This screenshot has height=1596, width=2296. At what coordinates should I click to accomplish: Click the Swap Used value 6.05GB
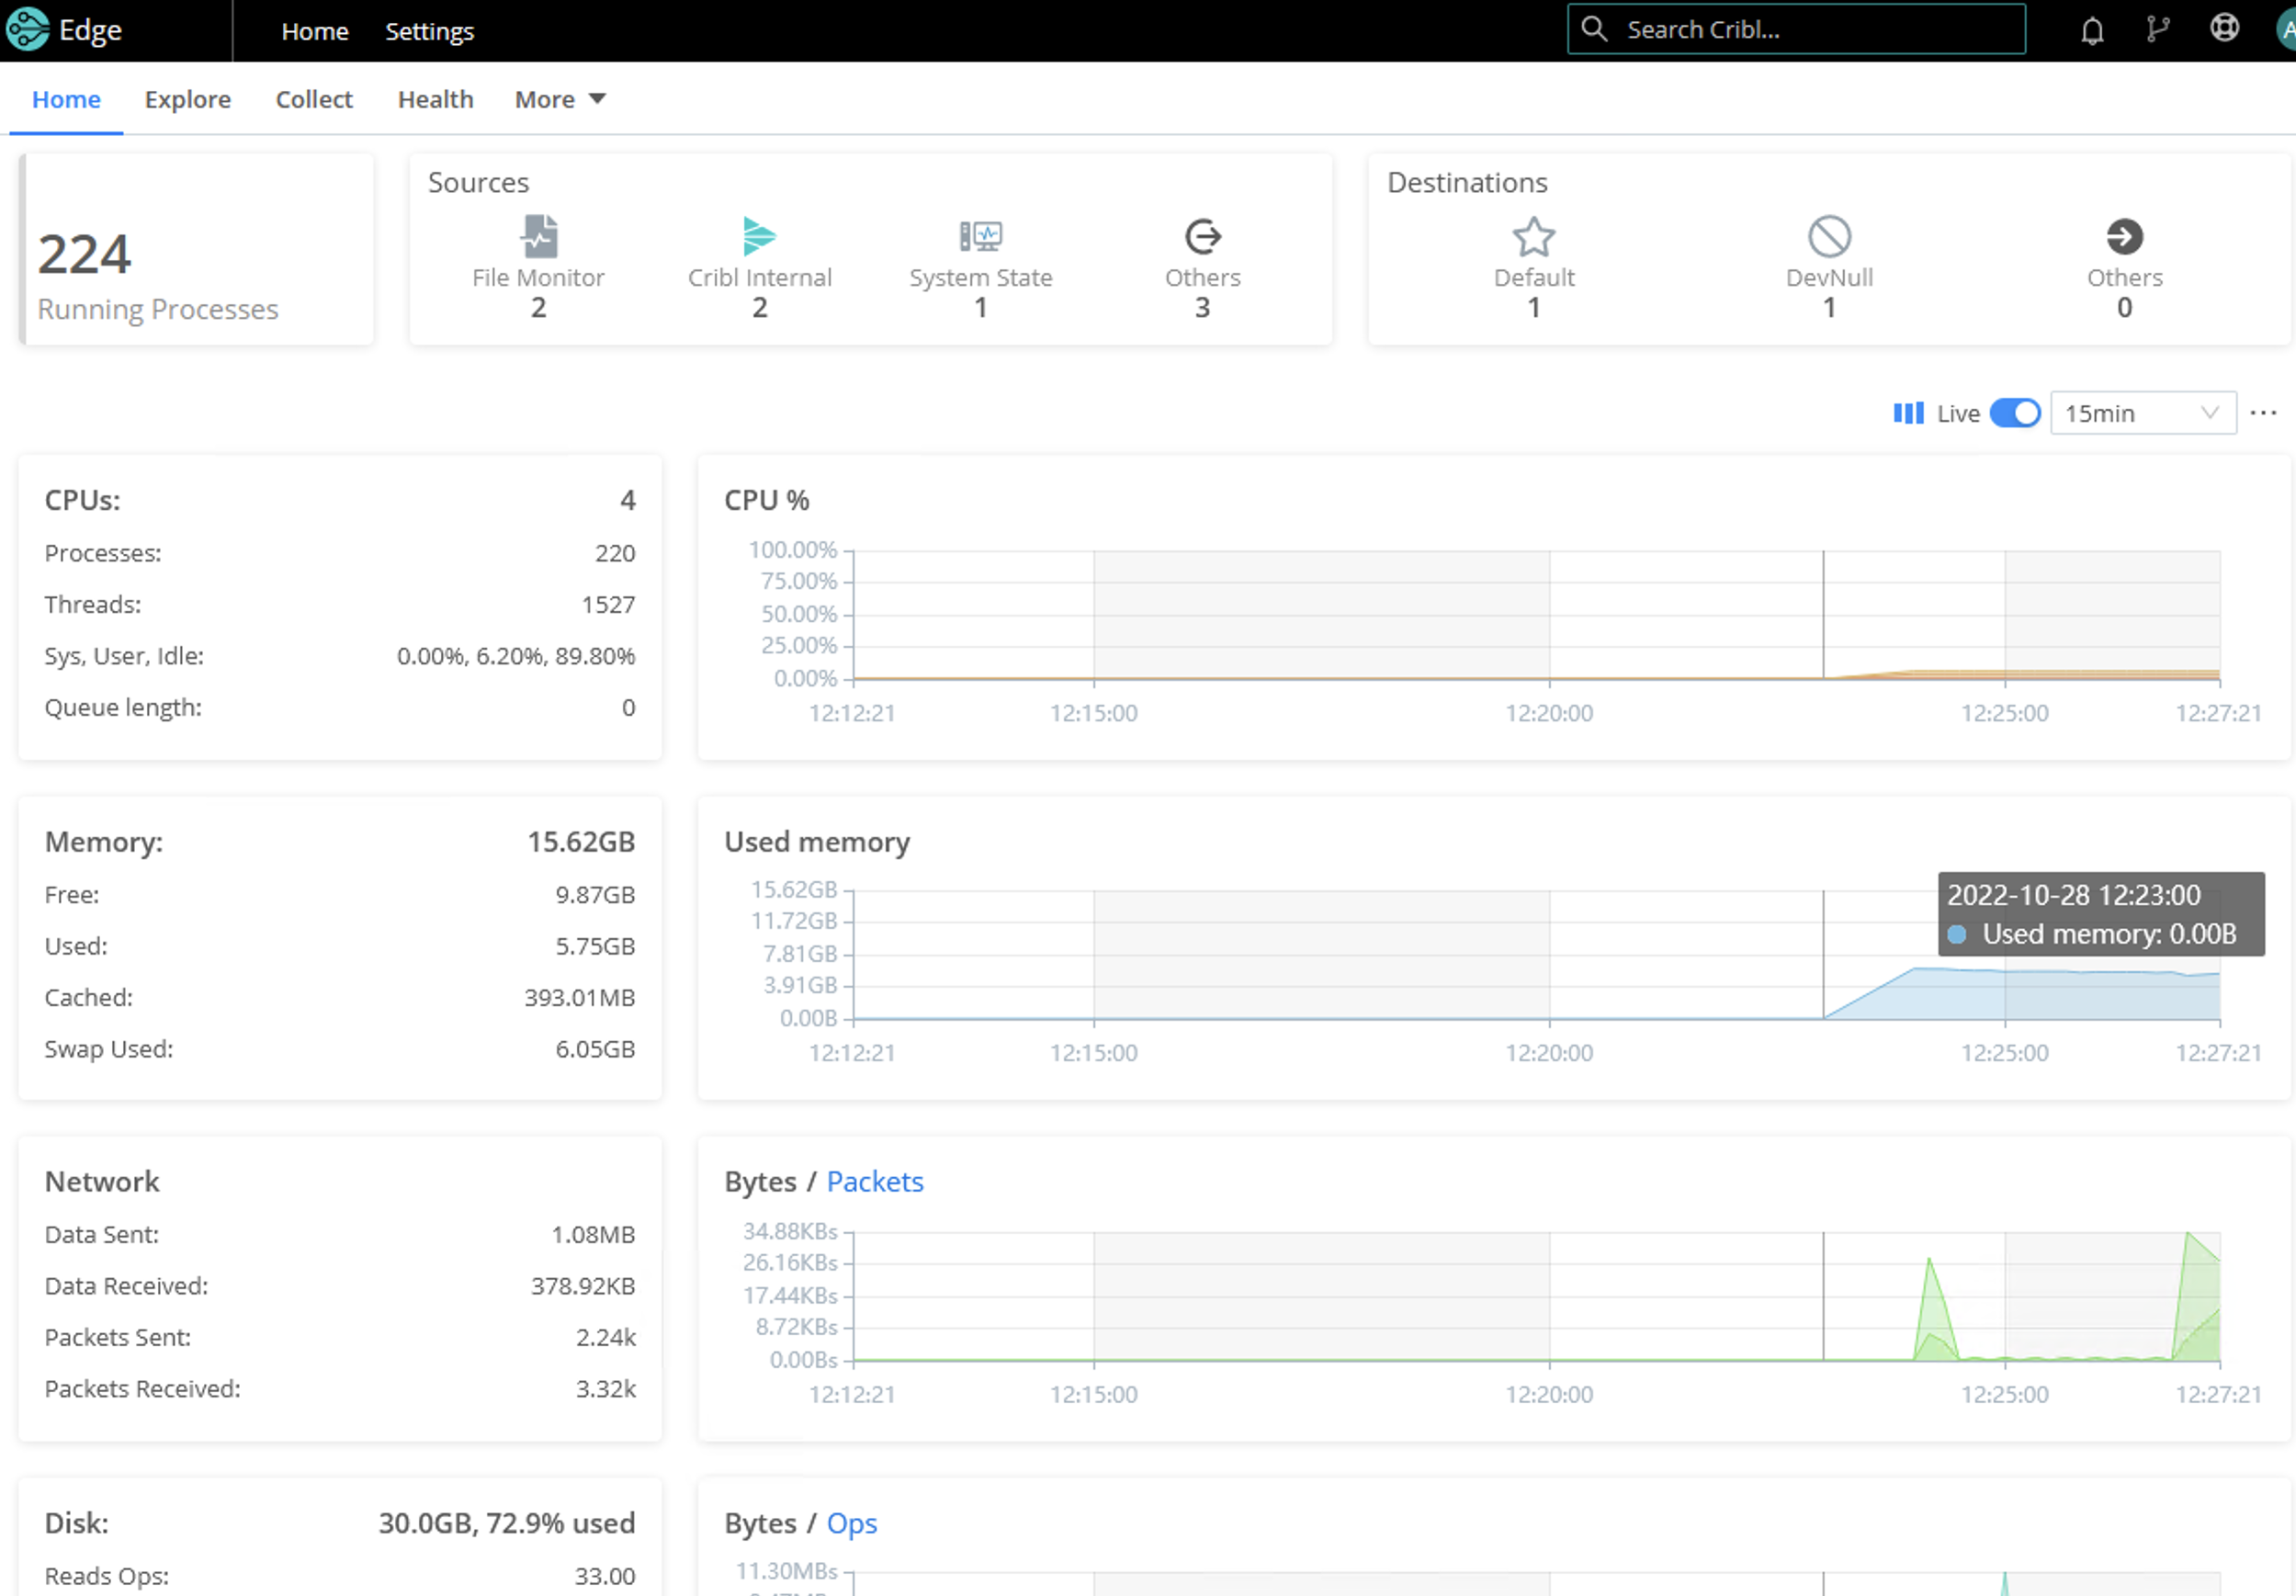[x=595, y=1048]
